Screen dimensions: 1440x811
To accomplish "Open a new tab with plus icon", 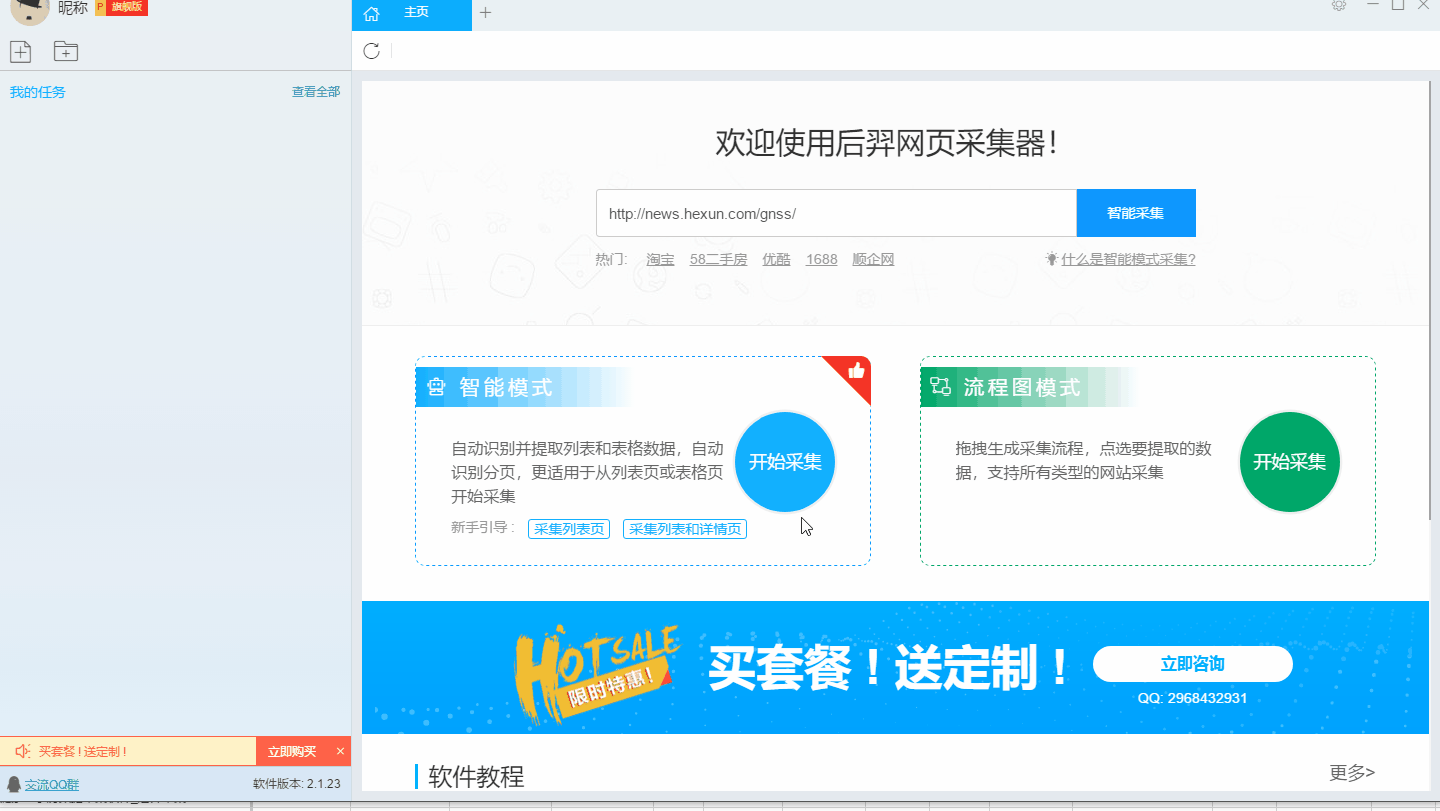I will 486,13.
